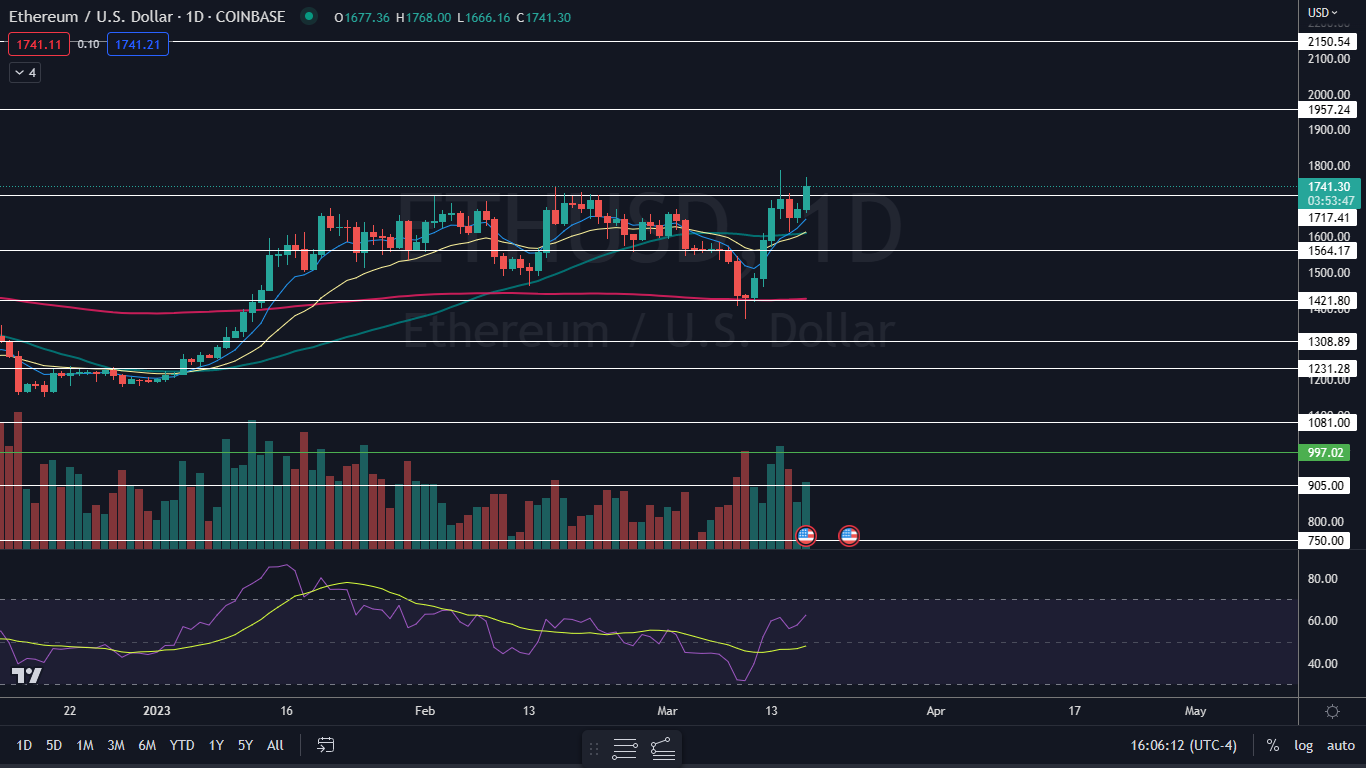Open chart settings gear icon
The height and width of the screenshot is (768, 1366).
(x=1332, y=711)
